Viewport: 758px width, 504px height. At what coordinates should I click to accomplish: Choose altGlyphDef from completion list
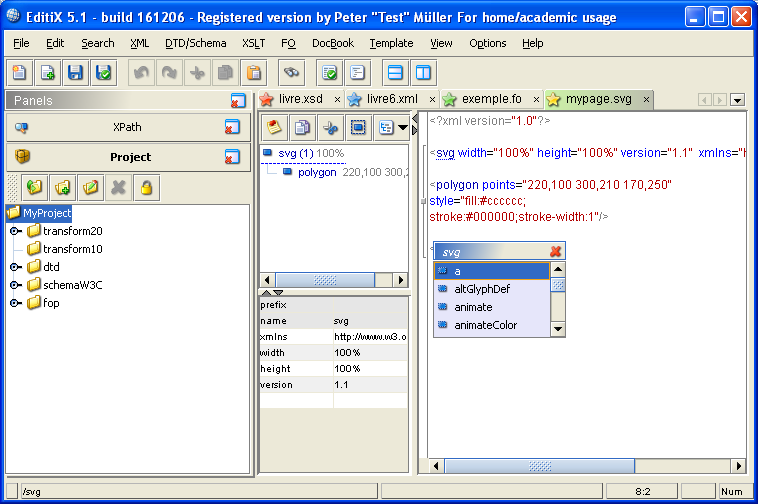[x=492, y=289]
